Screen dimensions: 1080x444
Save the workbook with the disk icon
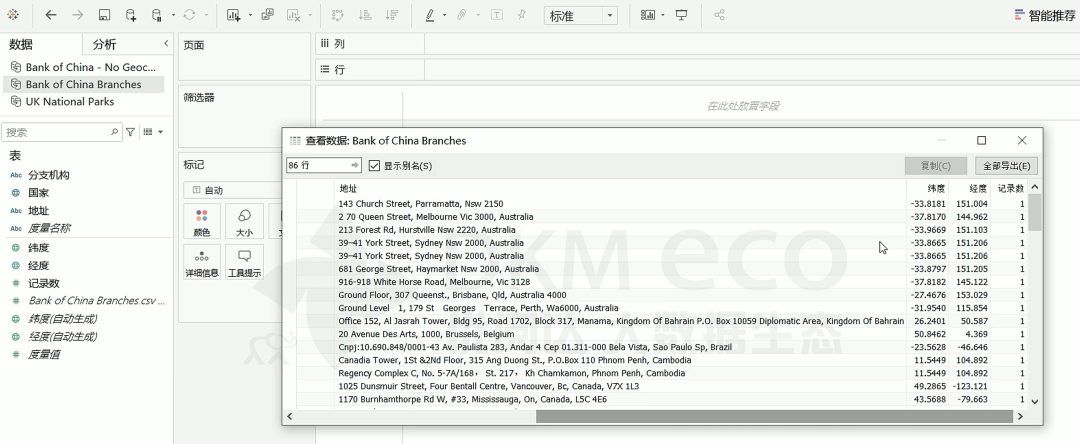click(105, 14)
